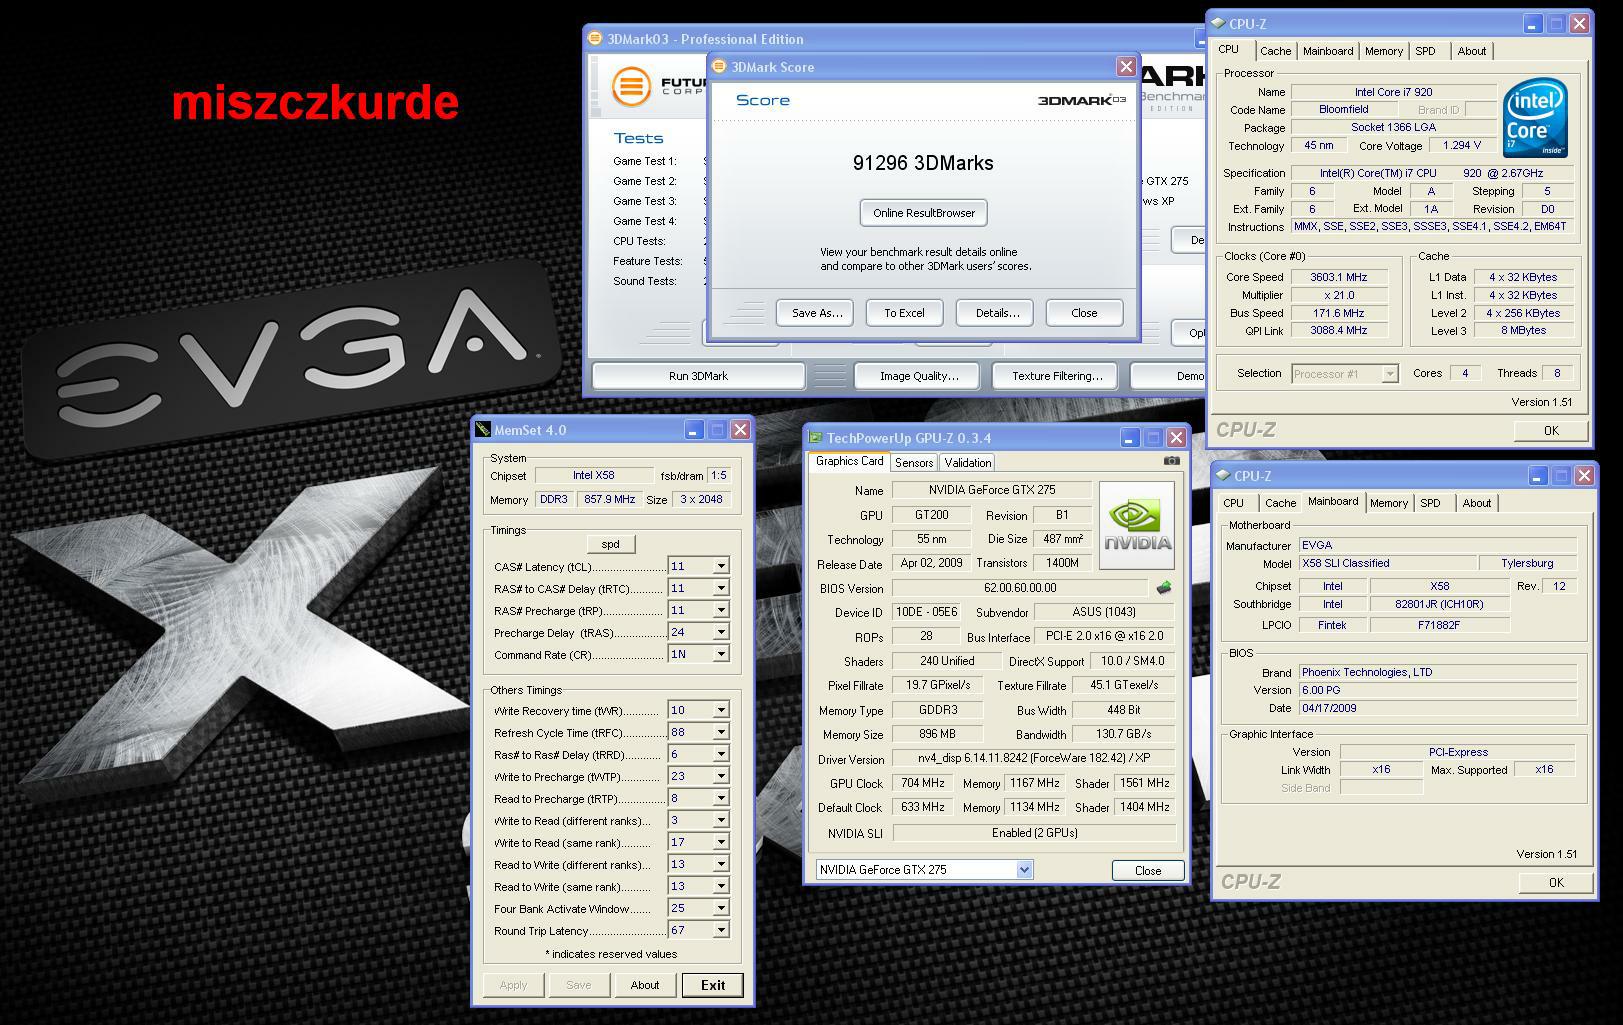The height and width of the screenshot is (1025, 1623).
Task: Click the BIOS Version field in GPU-Z
Action: click(x=1020, y=588)
